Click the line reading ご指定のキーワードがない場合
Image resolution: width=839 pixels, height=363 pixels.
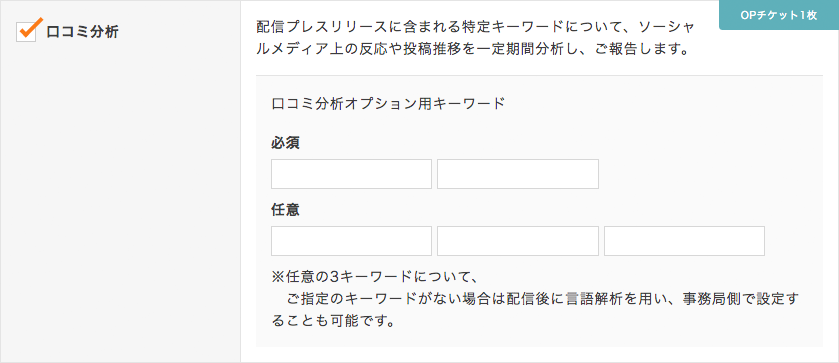pos(543,300)
